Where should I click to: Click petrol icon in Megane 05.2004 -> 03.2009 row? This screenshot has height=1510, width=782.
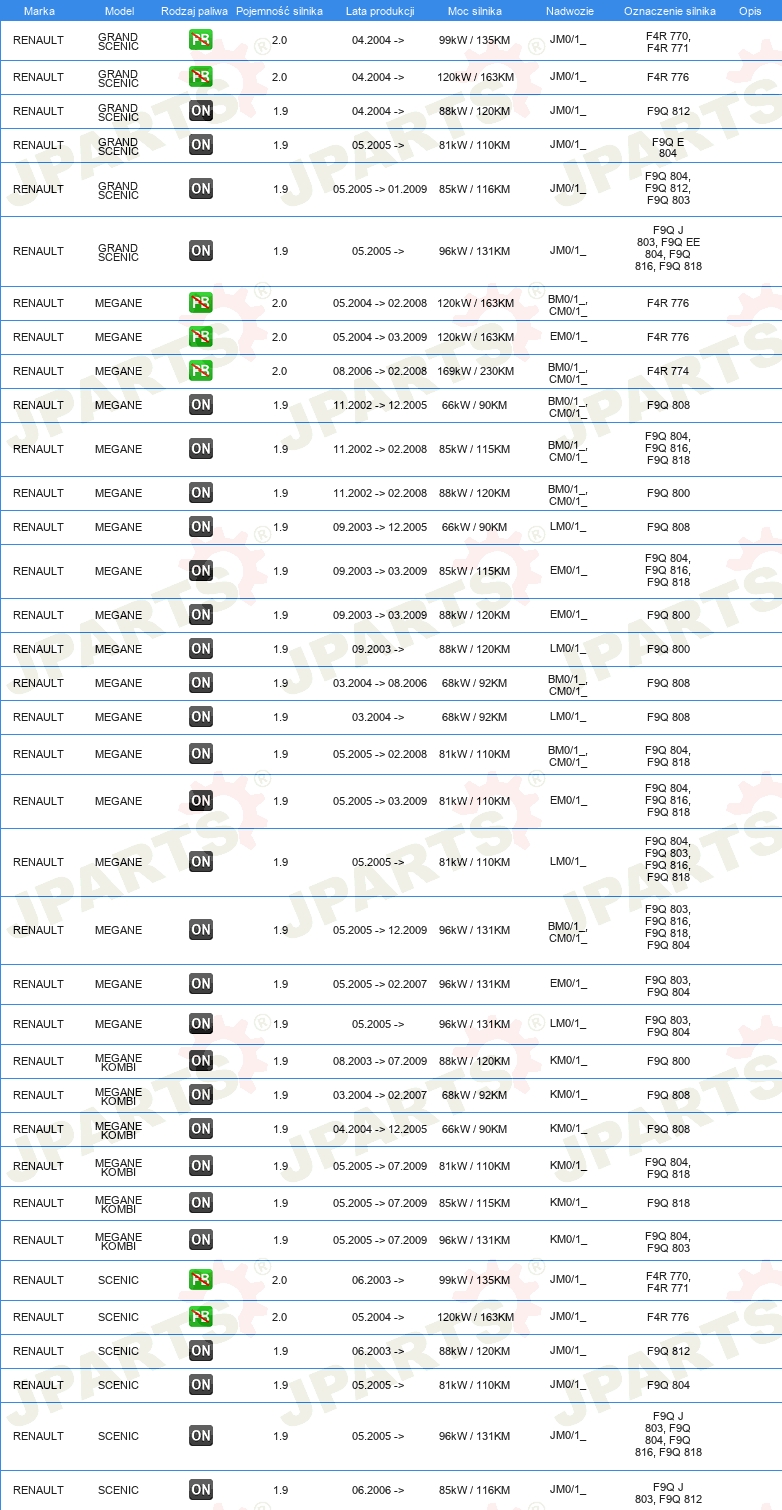point(201,337)
